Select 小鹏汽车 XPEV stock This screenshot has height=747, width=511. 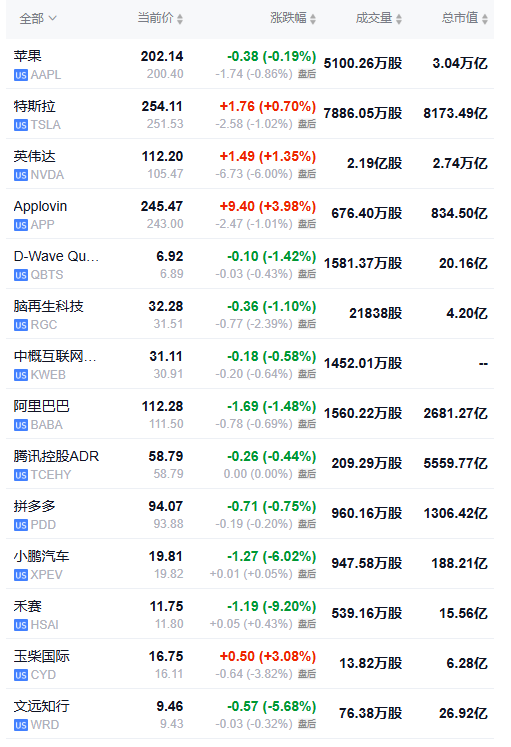(x=250, y=564)
